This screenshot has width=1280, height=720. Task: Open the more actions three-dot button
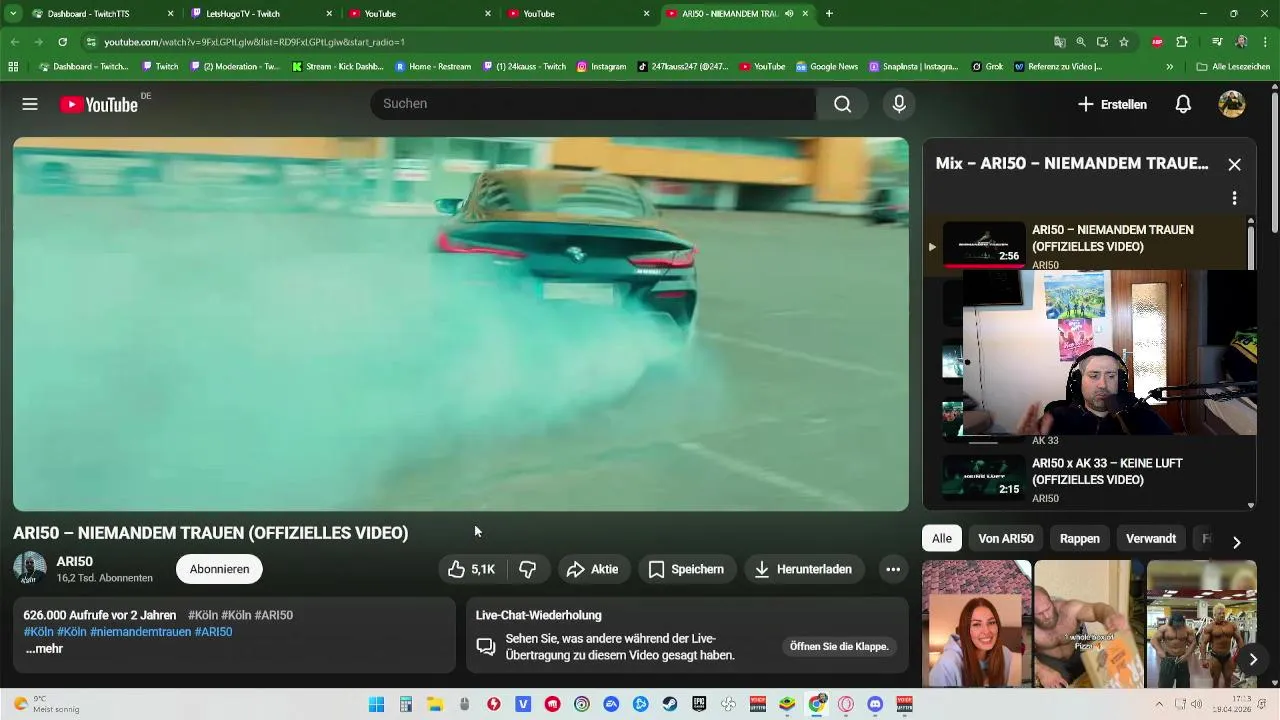click(x=893, y=569)
